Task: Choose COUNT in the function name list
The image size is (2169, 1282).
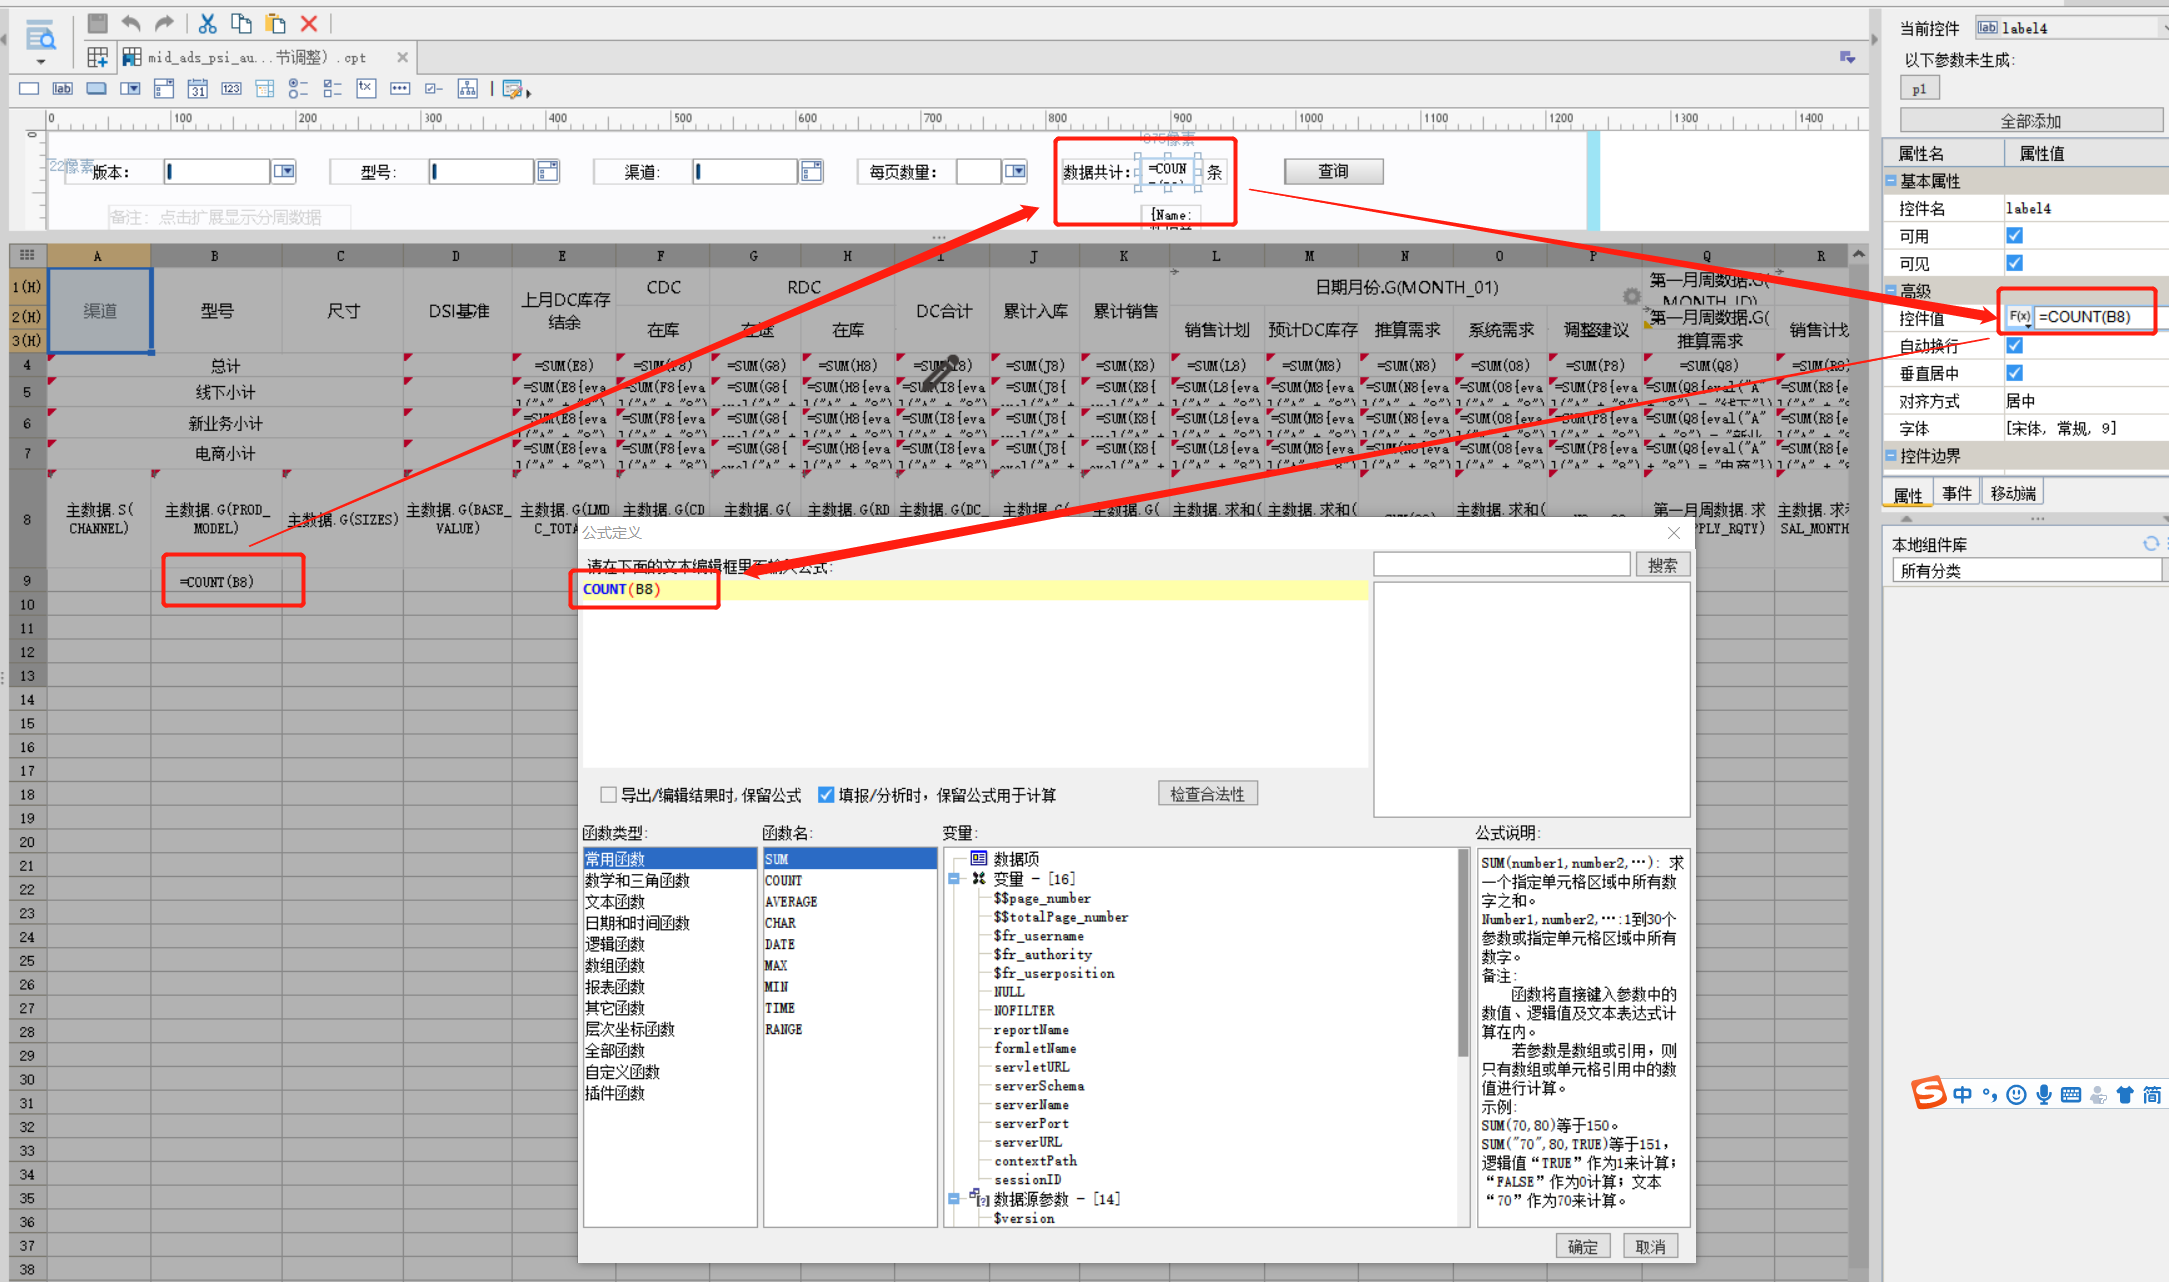Action: (x=783, y=880)
